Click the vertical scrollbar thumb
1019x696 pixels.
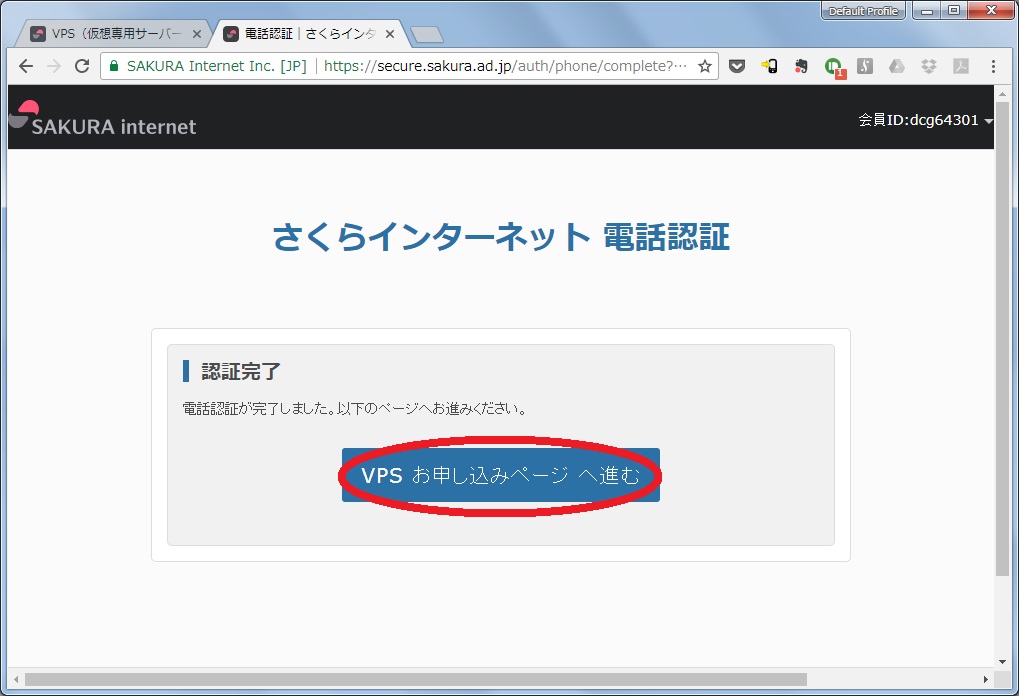click(x=1002, y=338)
